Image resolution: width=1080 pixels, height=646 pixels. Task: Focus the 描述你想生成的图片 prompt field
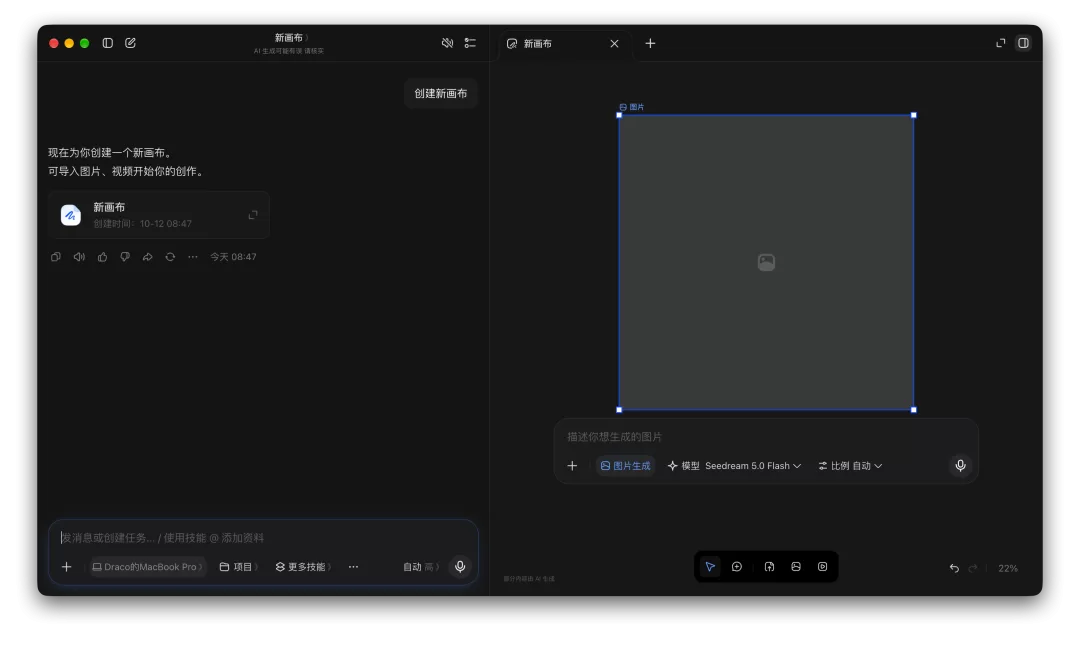pyautogui.click(x=766, y=437)
